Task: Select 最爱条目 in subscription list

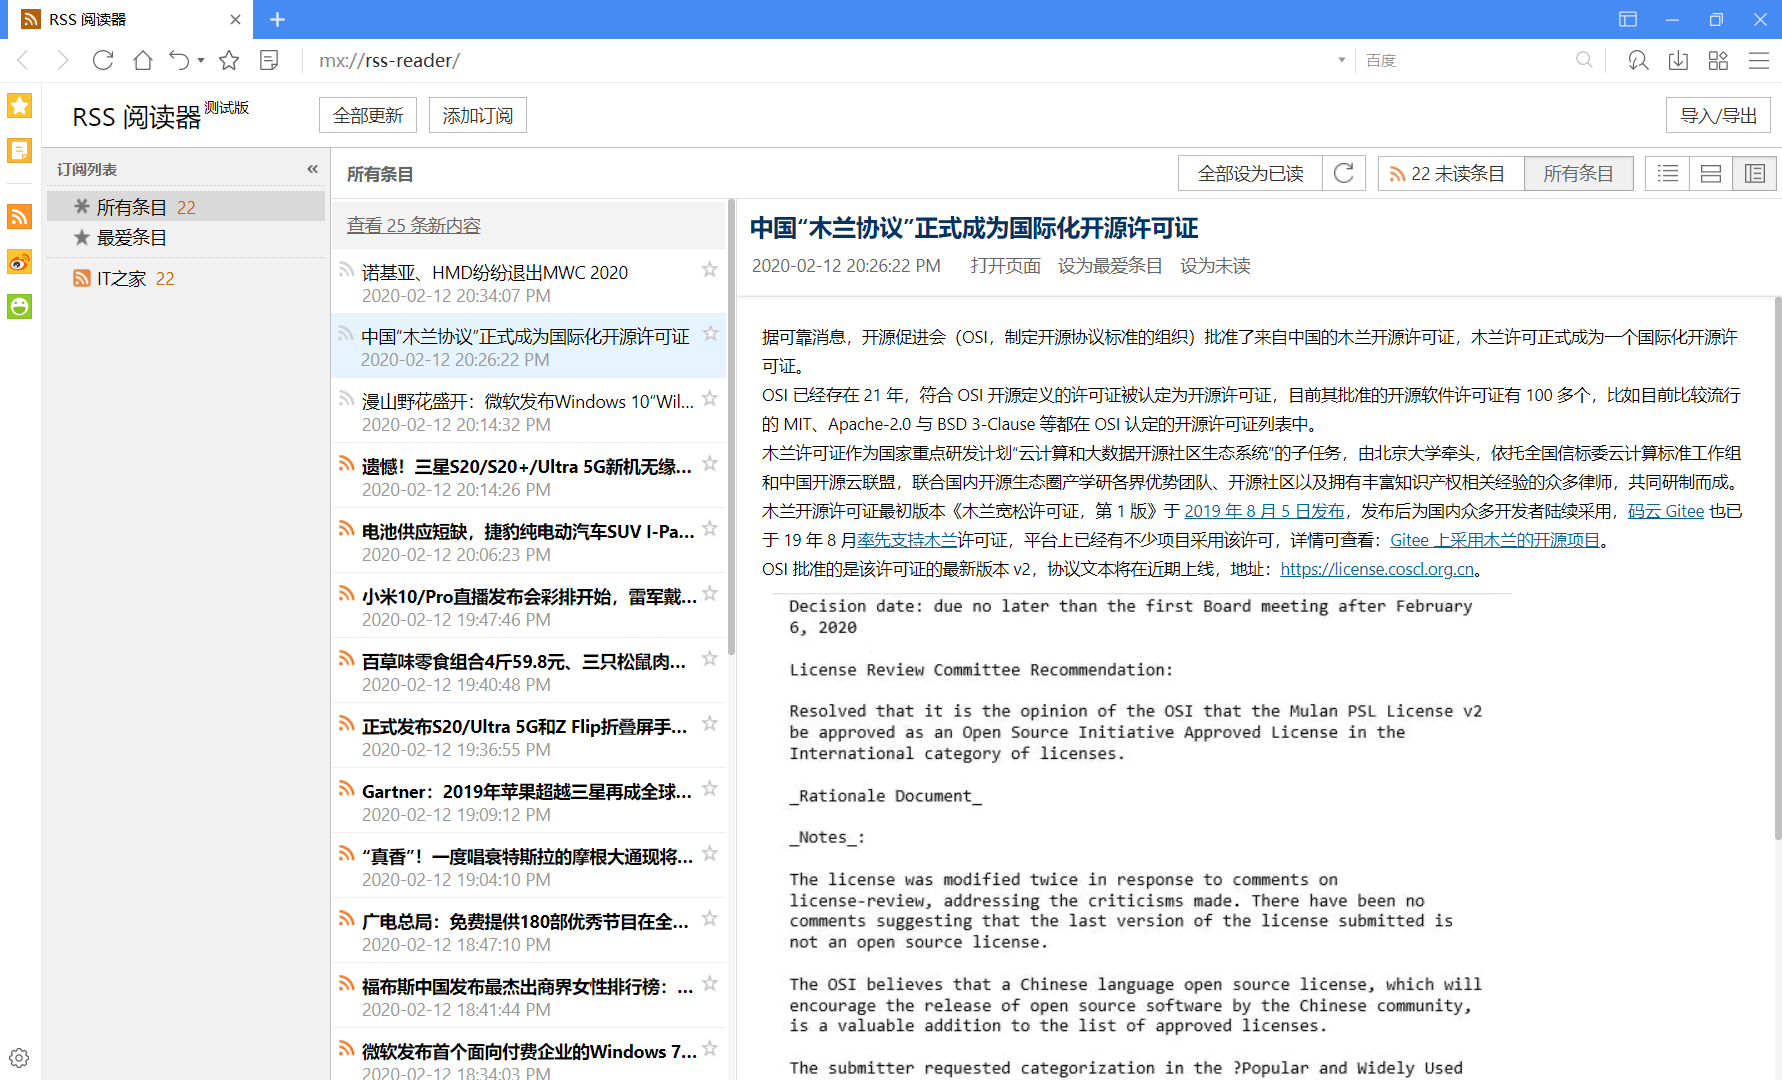Action: click(132, 237)
